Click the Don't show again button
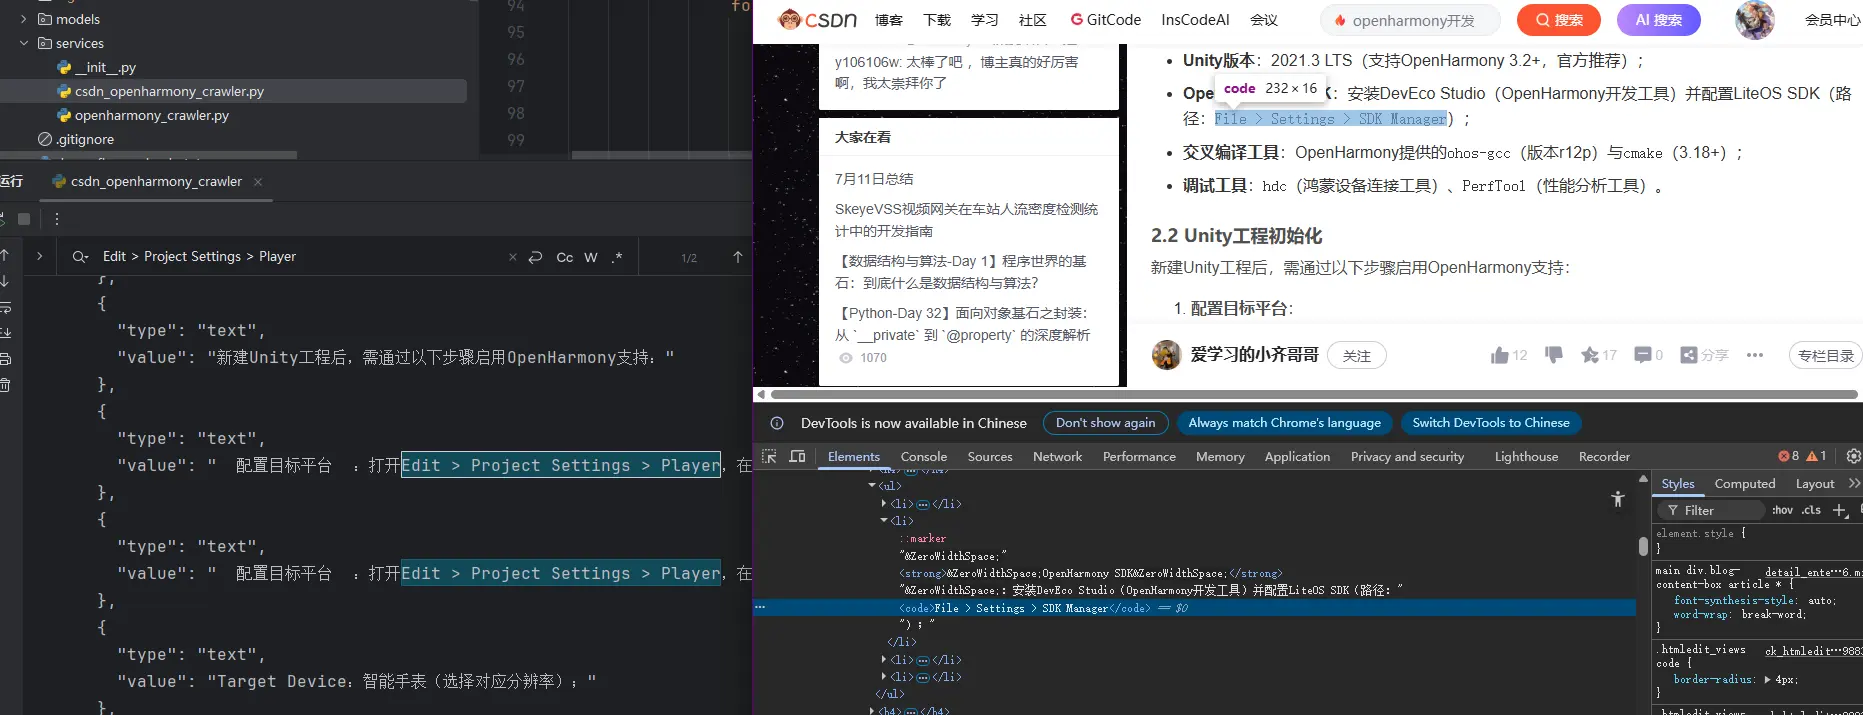Viewport: 1863px width, 715px height. (1105, 423)
